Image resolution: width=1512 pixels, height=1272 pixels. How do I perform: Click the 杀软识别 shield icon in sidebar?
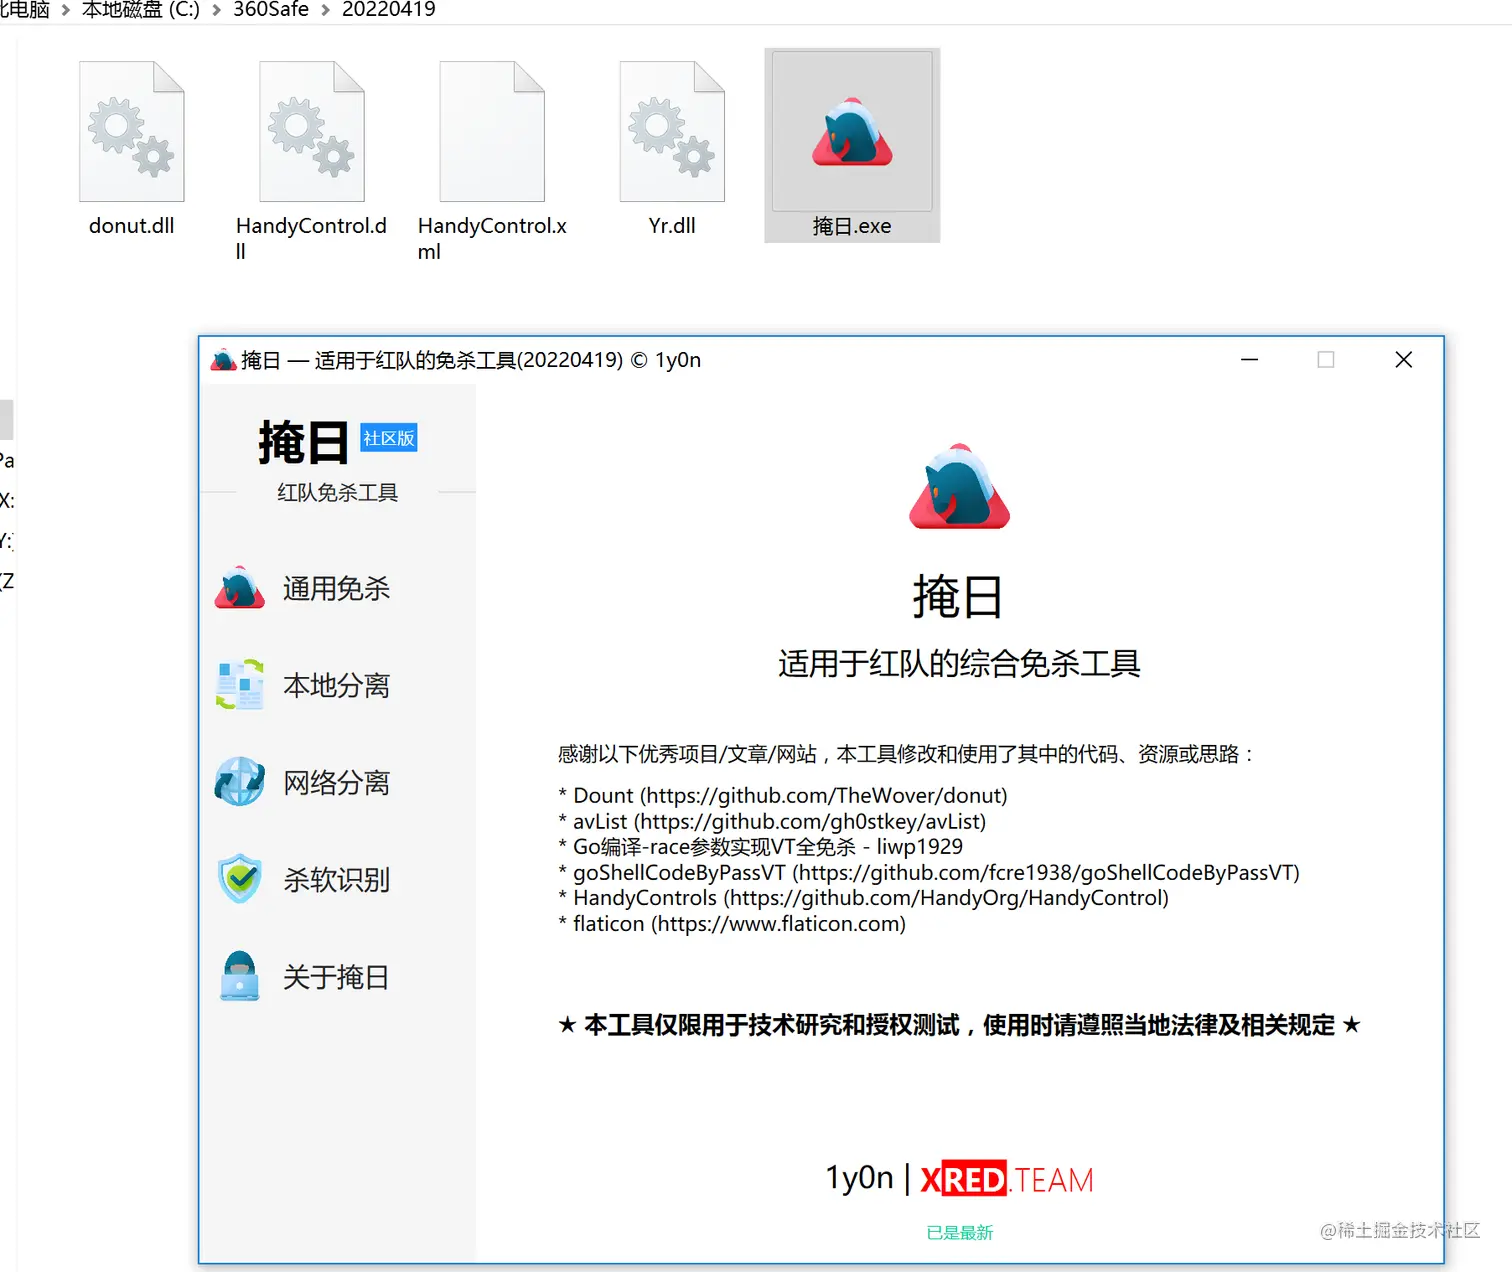coord(240,879)
